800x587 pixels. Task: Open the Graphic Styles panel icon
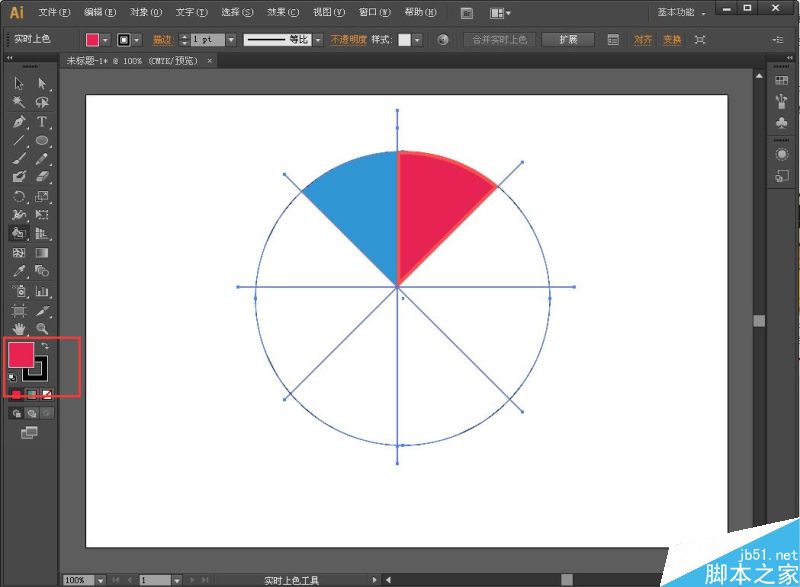781,176
